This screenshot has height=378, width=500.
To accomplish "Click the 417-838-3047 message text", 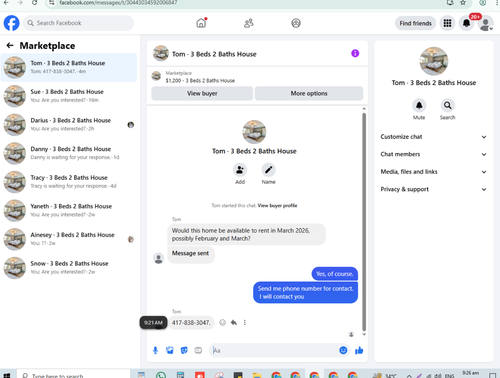I will tap(191, 323).
